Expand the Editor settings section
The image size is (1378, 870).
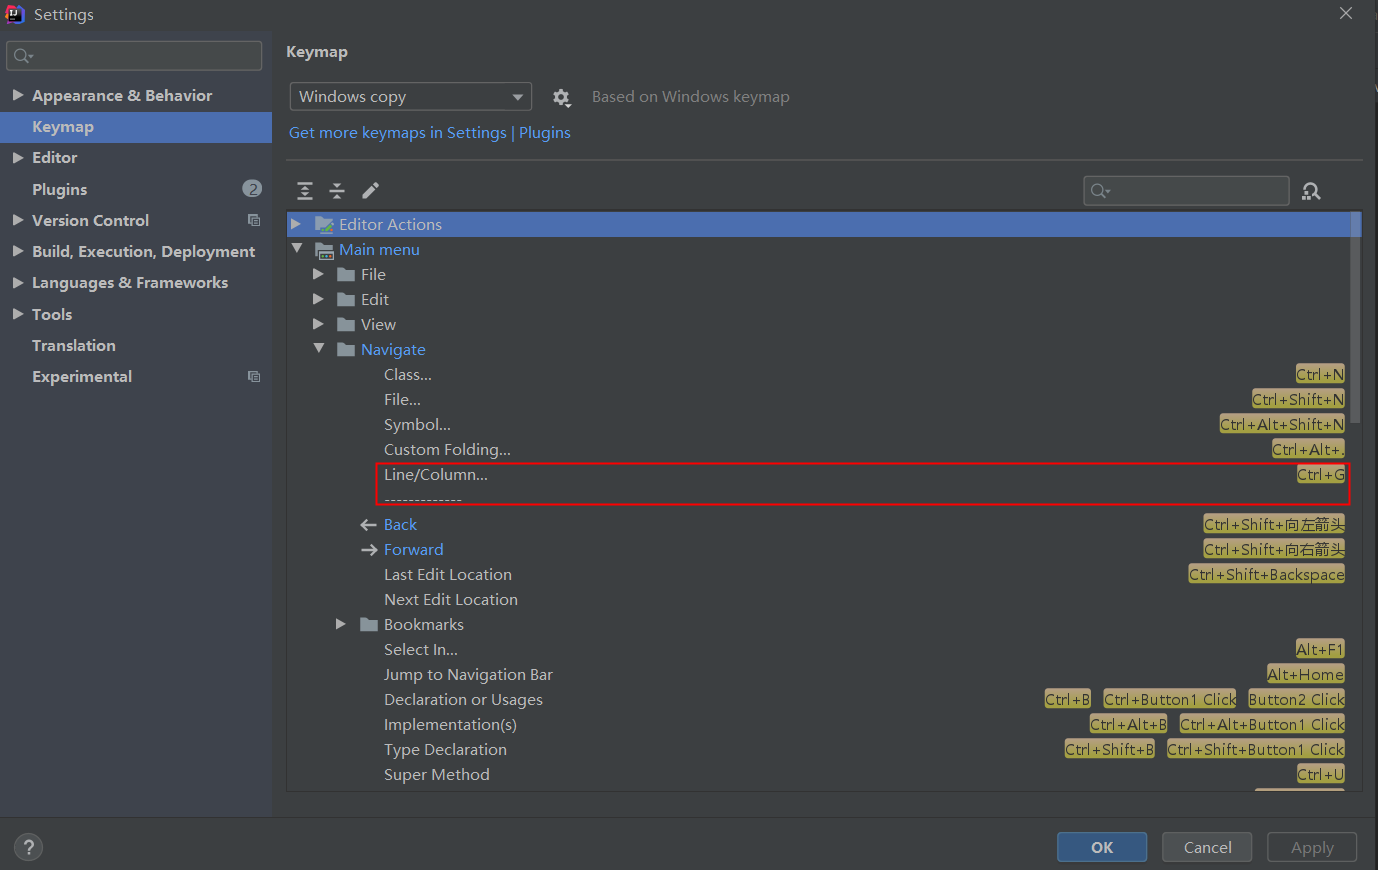(17, 157)
